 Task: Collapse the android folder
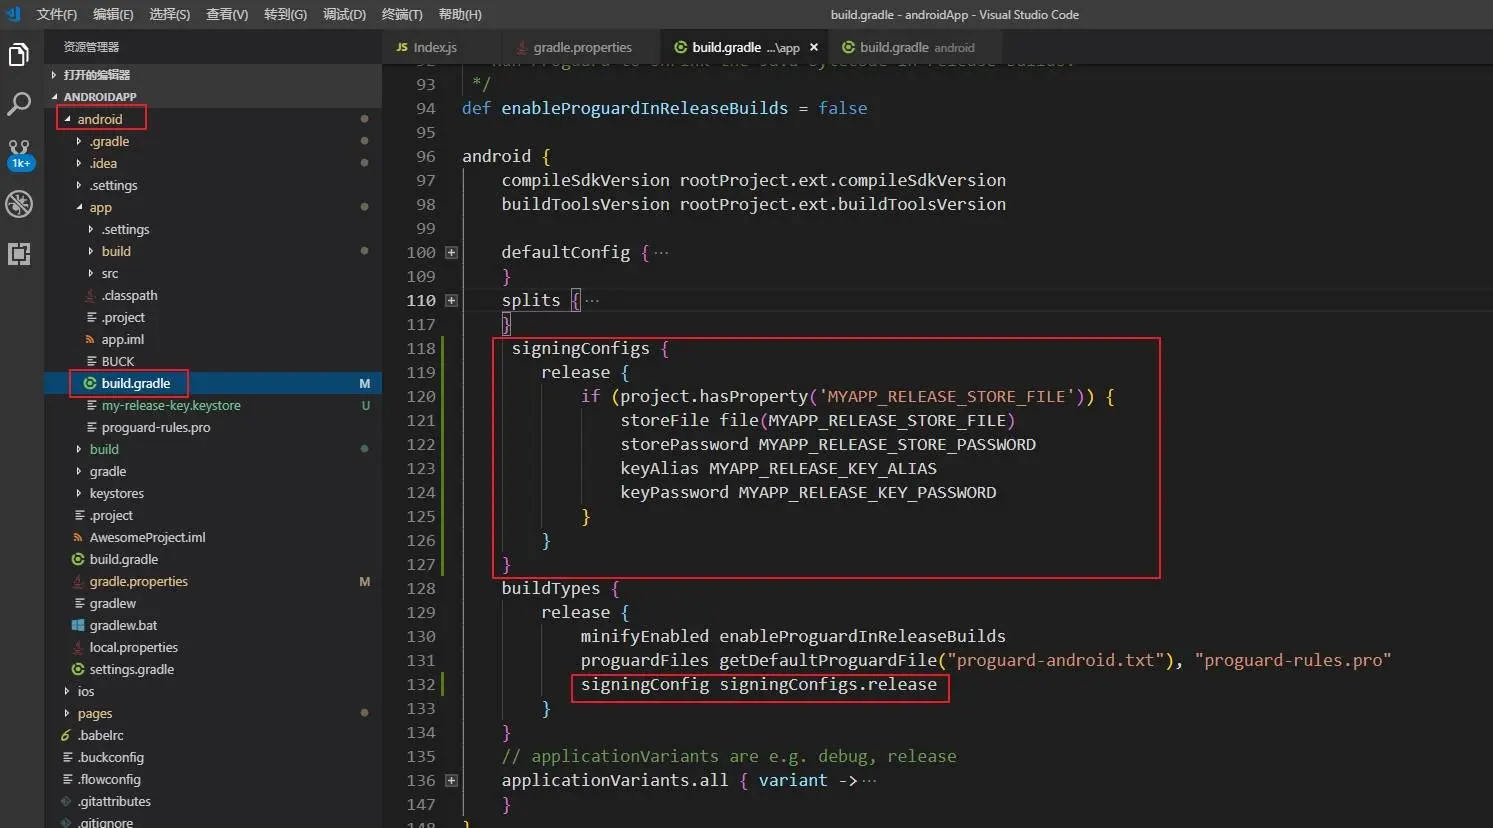point(67,119)
